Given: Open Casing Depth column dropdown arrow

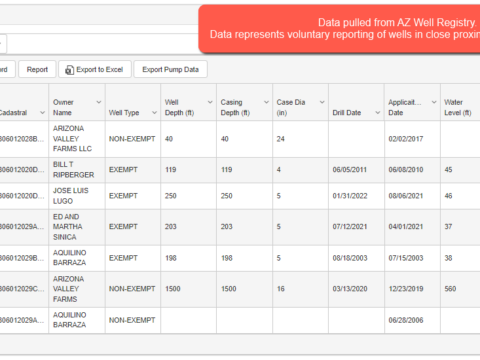Looking at the screenshot, I should pyautogui.click(x=266, y=102).
